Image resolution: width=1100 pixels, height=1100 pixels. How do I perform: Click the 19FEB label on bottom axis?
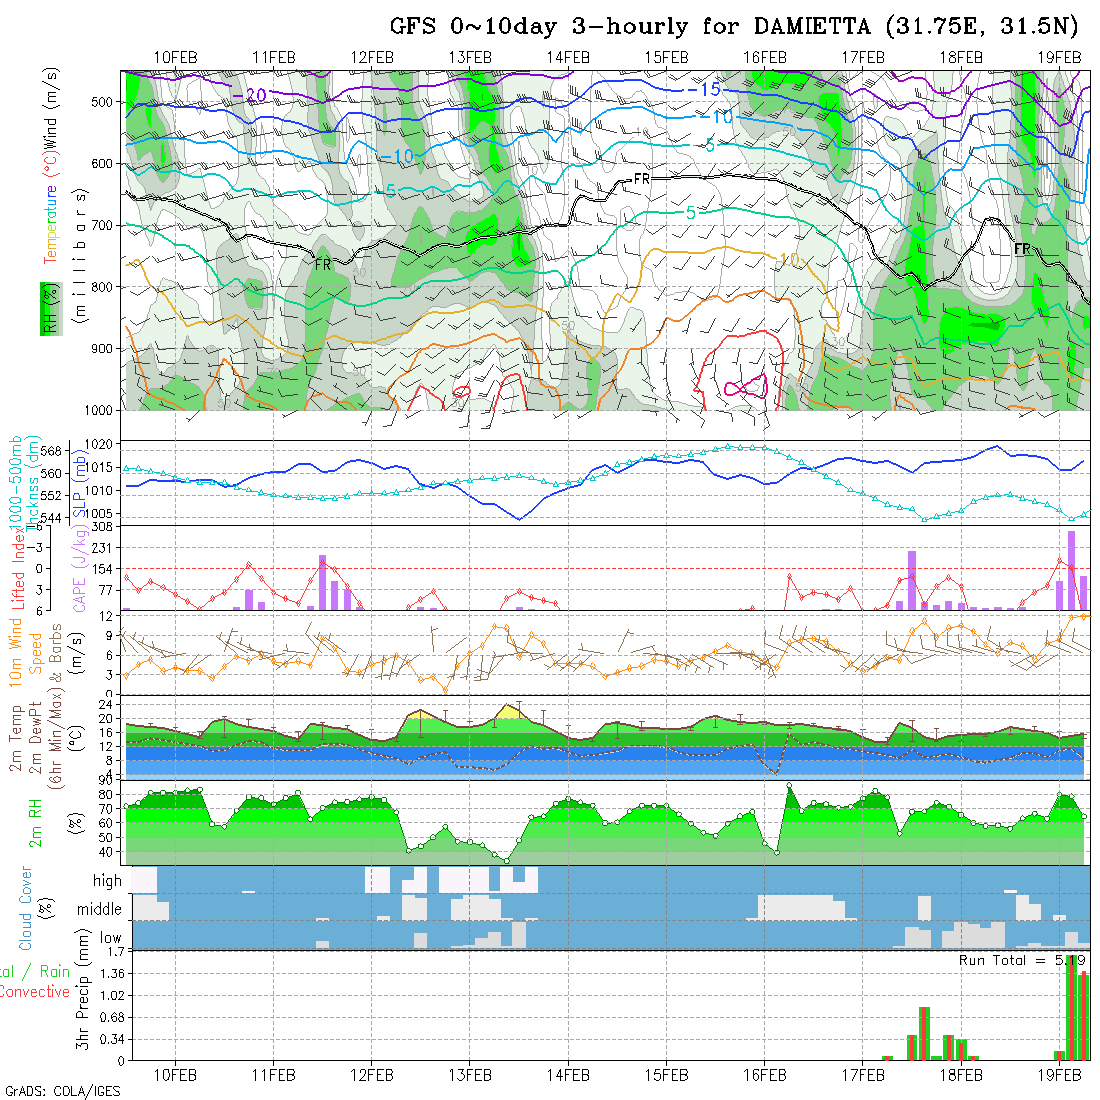tap(1058, 1074)
